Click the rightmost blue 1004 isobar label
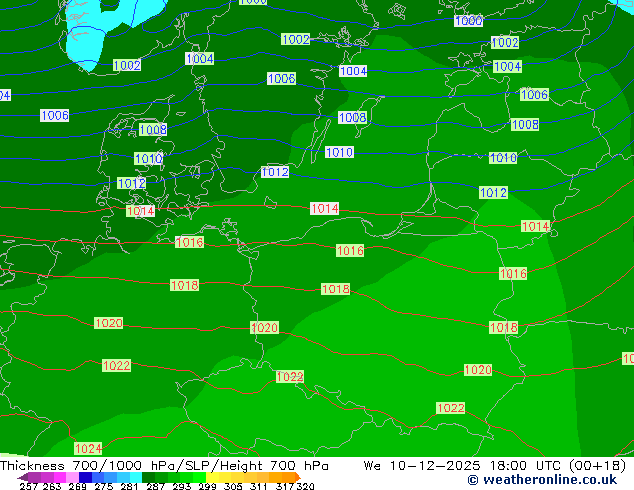634x490 pixels. pyautogui.click(x=507, y=66)
